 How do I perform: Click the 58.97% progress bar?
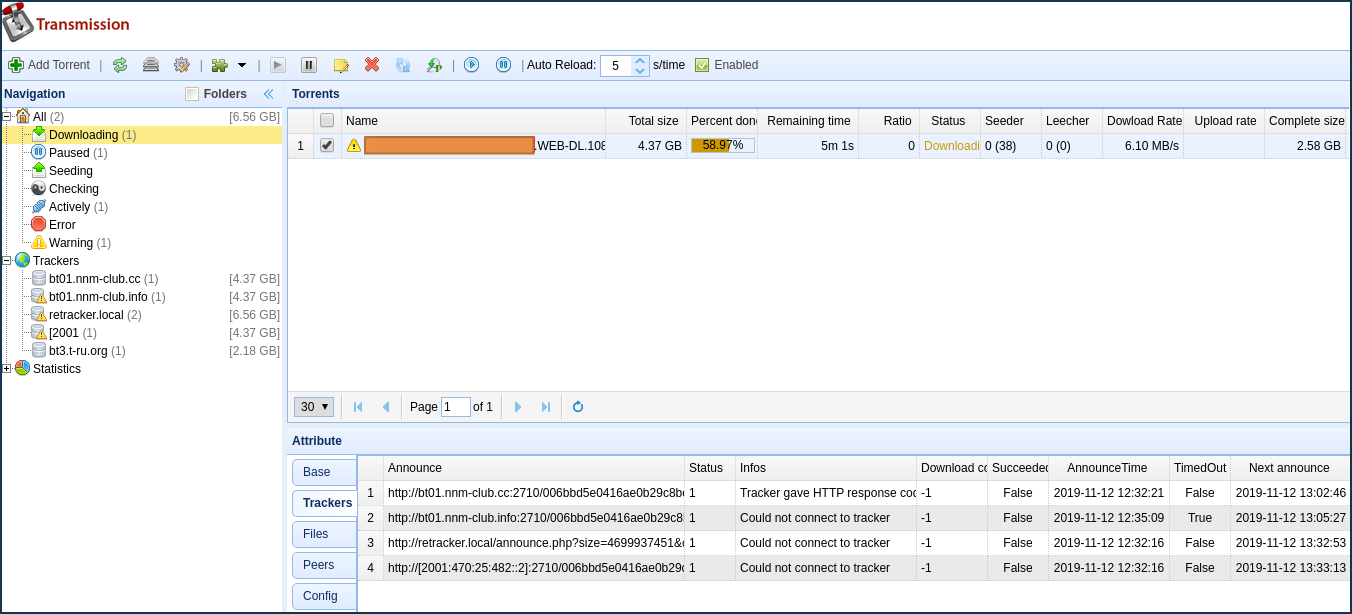[723, 145]
